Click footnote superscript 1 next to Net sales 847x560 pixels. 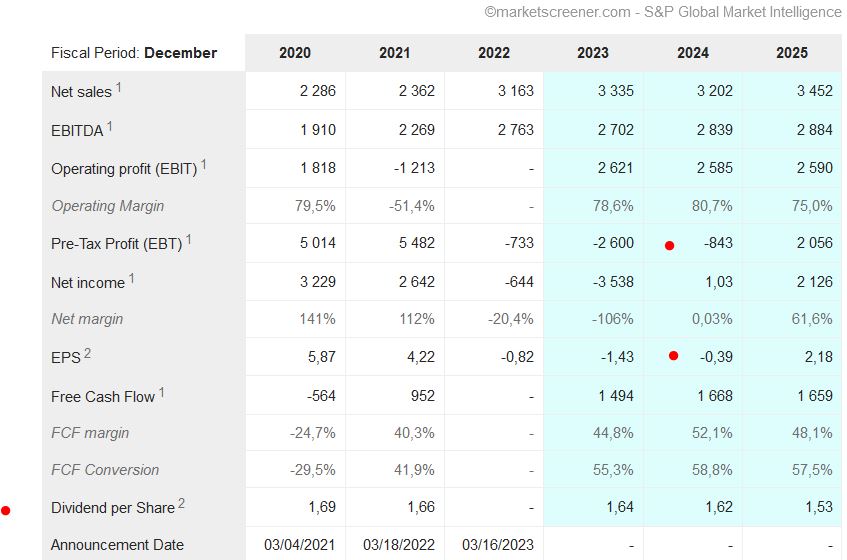pyautogui.click(x=119, y=87)
